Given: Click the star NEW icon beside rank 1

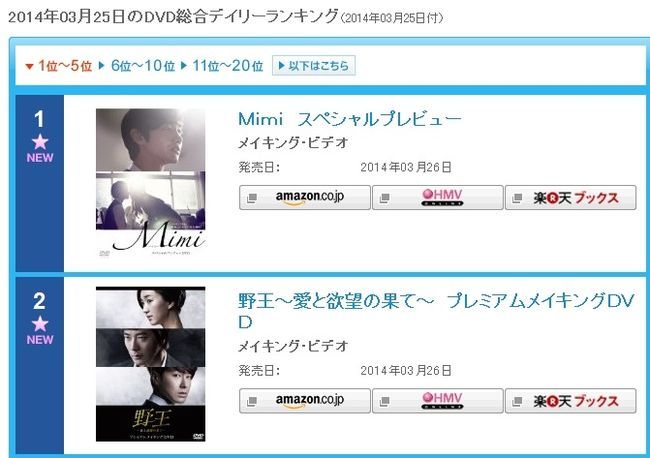Looking at the screenshot, I should click(40, 149).
